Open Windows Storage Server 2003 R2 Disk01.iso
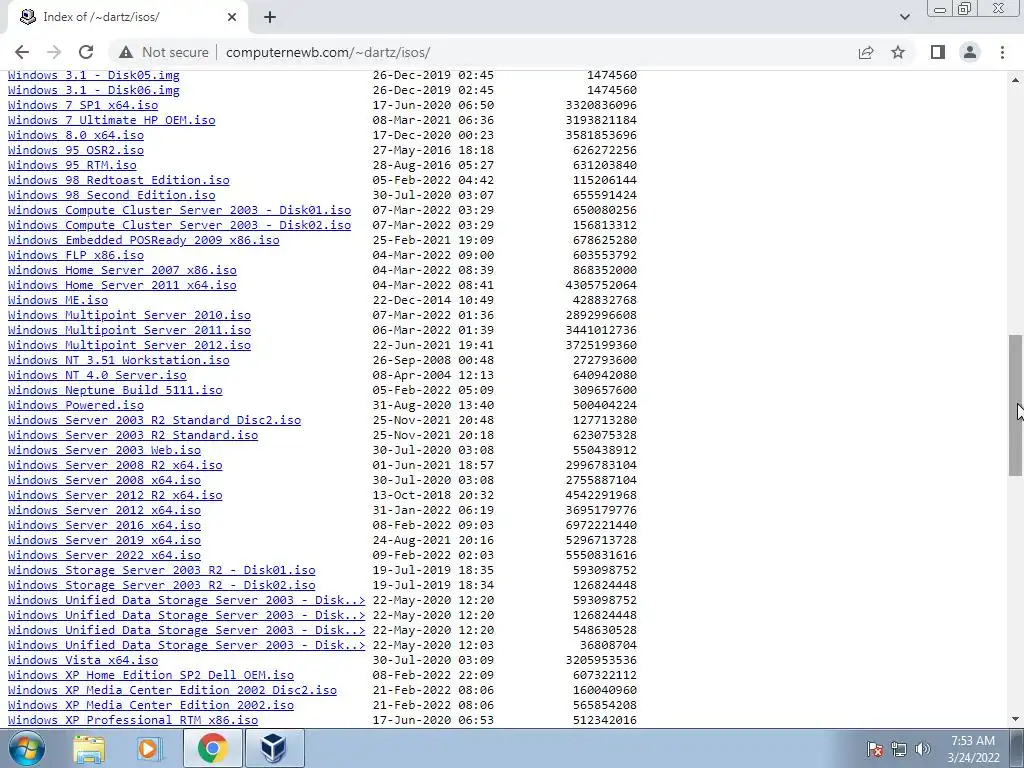 162,571
